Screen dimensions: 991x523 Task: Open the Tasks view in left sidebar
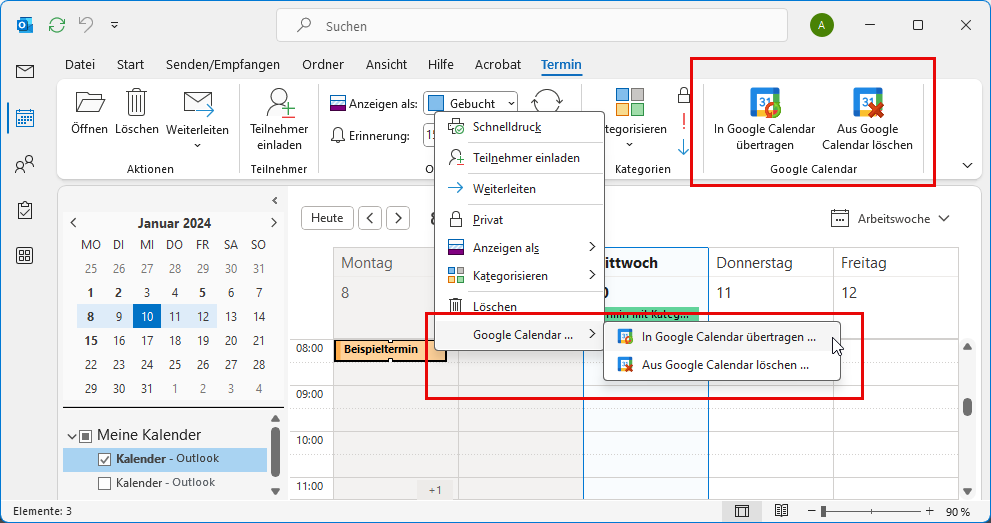[25, 210]
